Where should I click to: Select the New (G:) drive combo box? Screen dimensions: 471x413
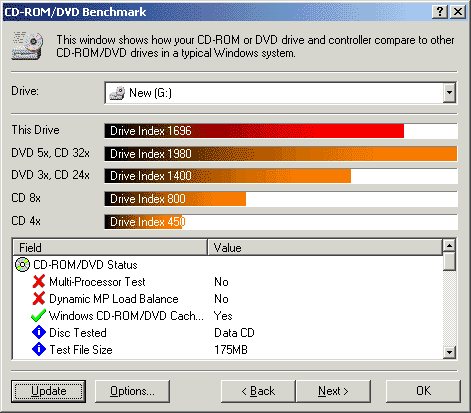click(x=280, y=93)
